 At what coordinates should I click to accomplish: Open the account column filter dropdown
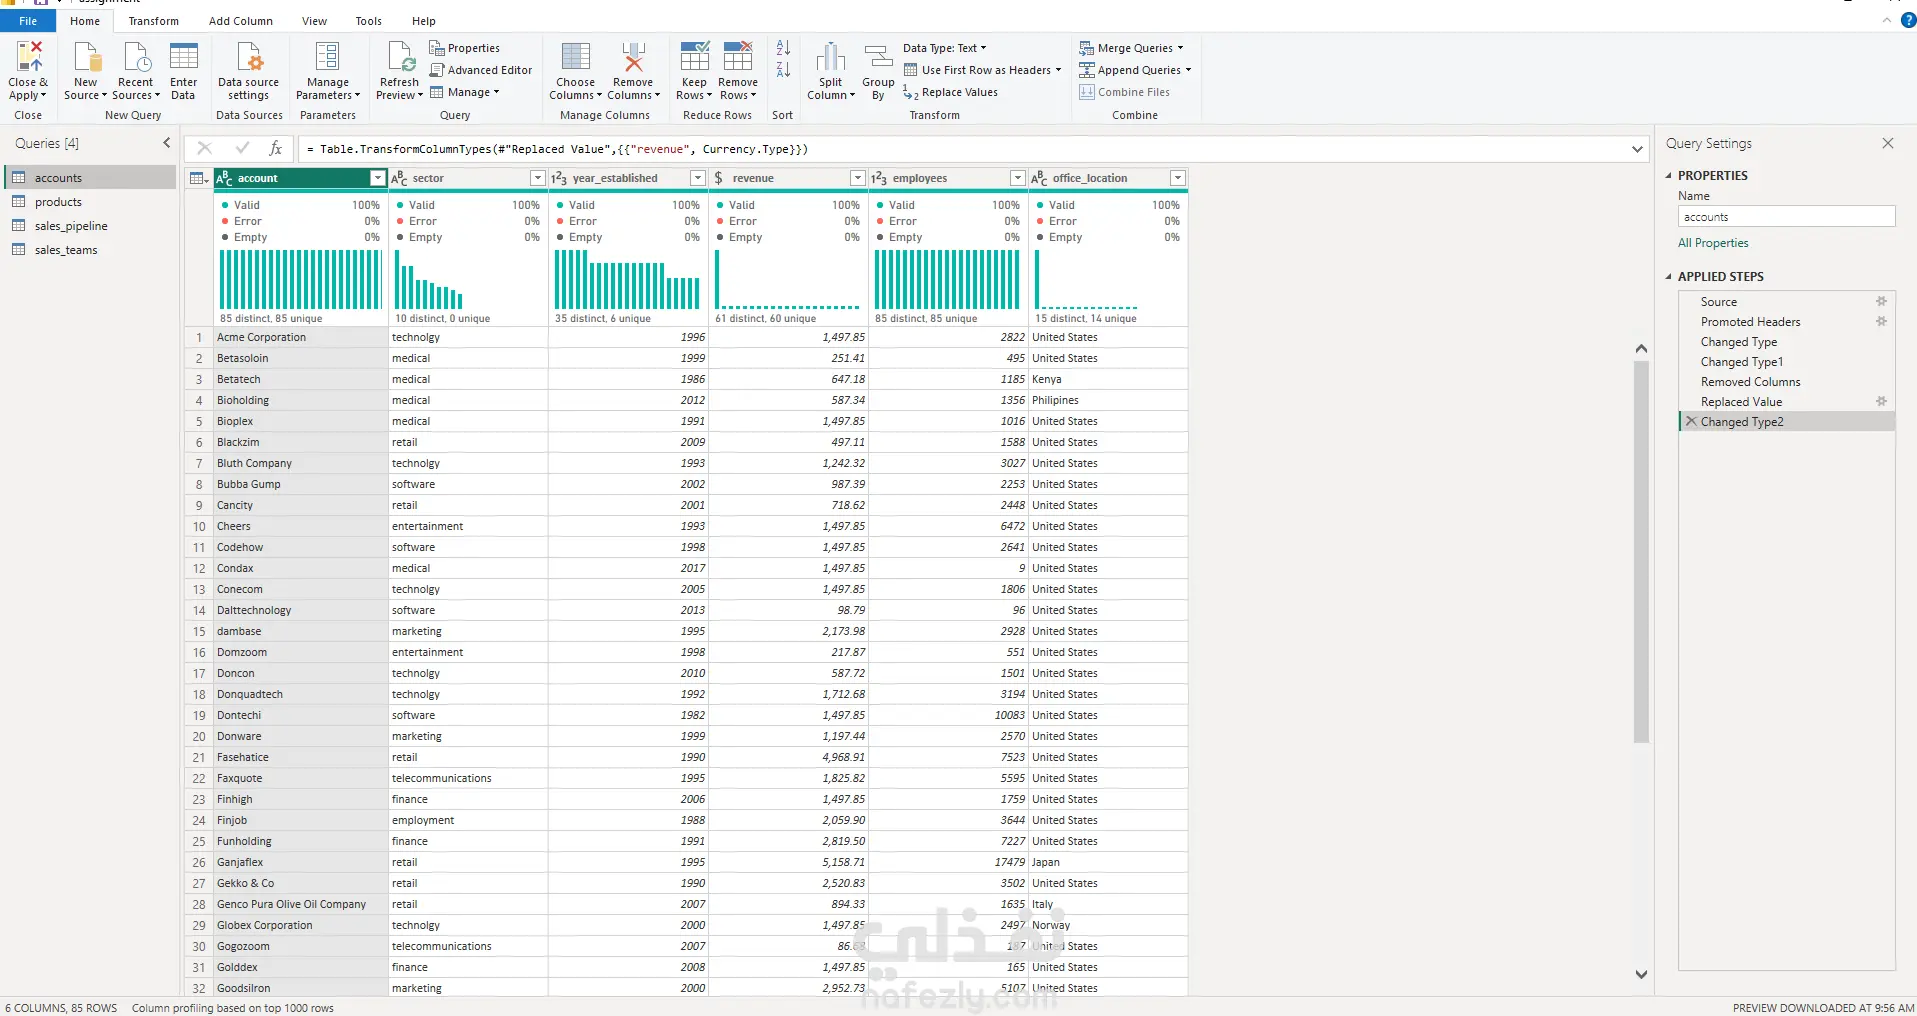(x=377, y=178)
